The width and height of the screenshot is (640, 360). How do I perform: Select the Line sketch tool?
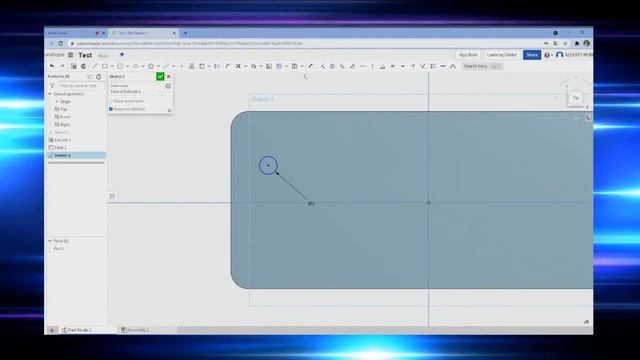click(x=95, y=66)
